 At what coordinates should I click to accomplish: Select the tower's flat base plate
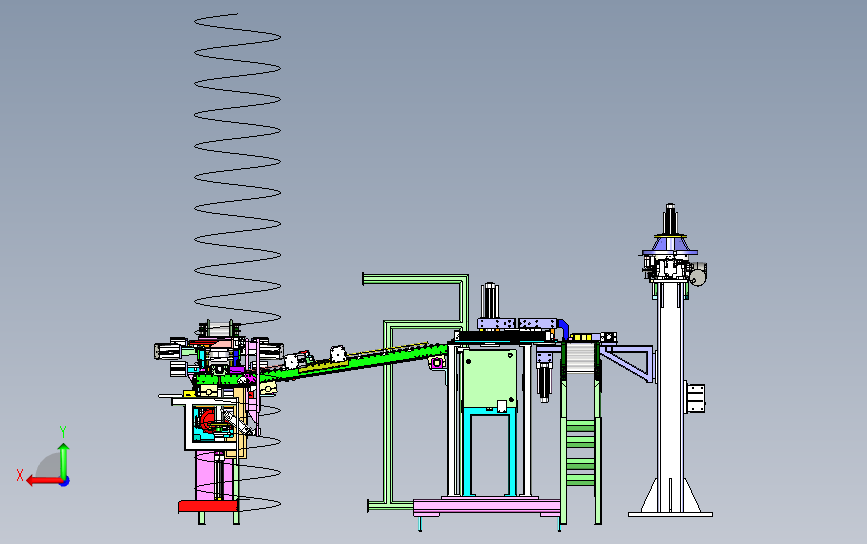click(670, 514)
